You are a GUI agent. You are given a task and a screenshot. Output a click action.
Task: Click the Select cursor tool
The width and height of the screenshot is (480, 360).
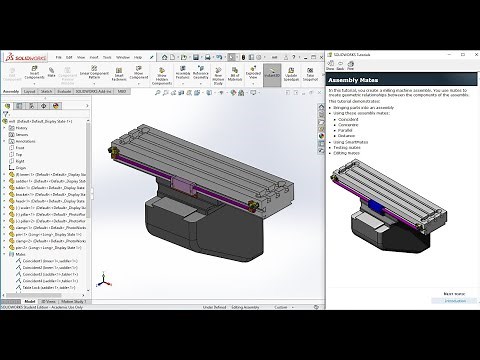(x=232, y=57)
